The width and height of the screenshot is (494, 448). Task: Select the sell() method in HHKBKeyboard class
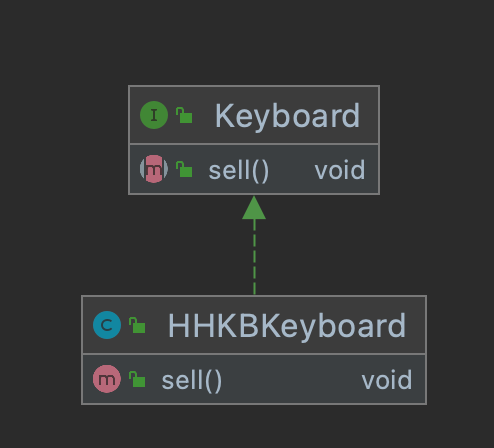tap(192, 380)
